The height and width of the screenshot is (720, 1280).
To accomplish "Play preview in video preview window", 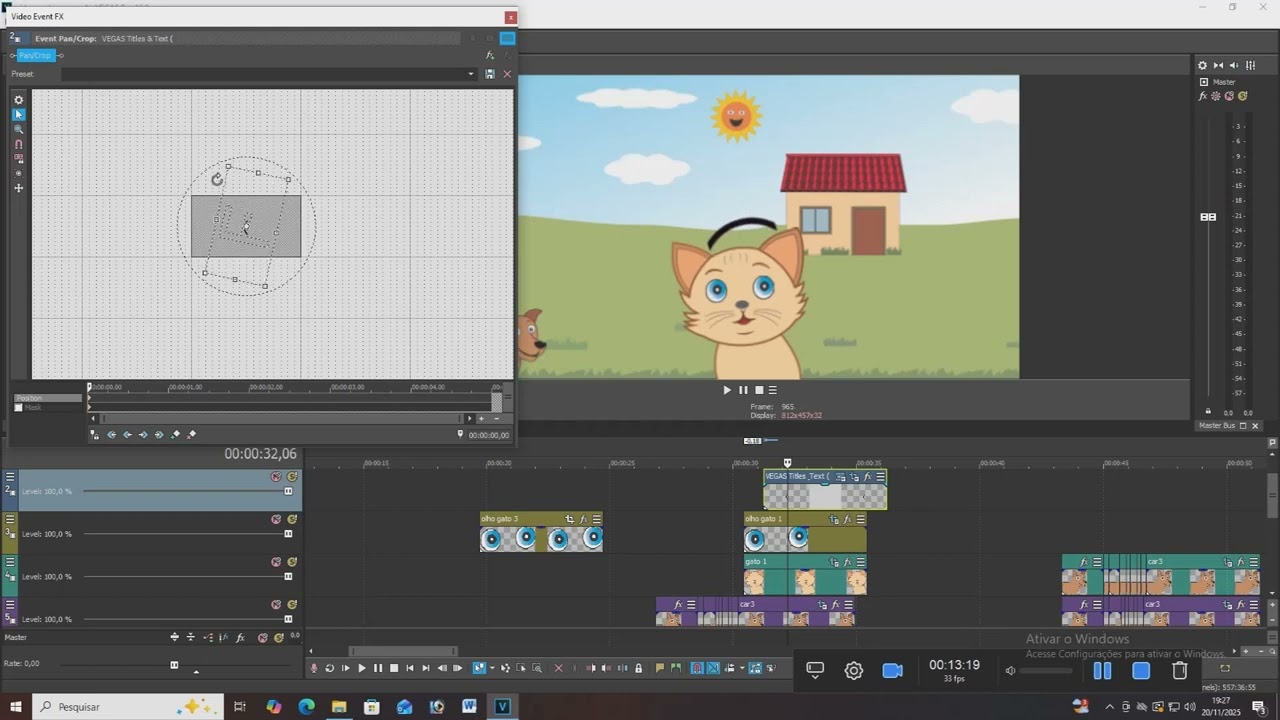I will click(x=727, y=390).
